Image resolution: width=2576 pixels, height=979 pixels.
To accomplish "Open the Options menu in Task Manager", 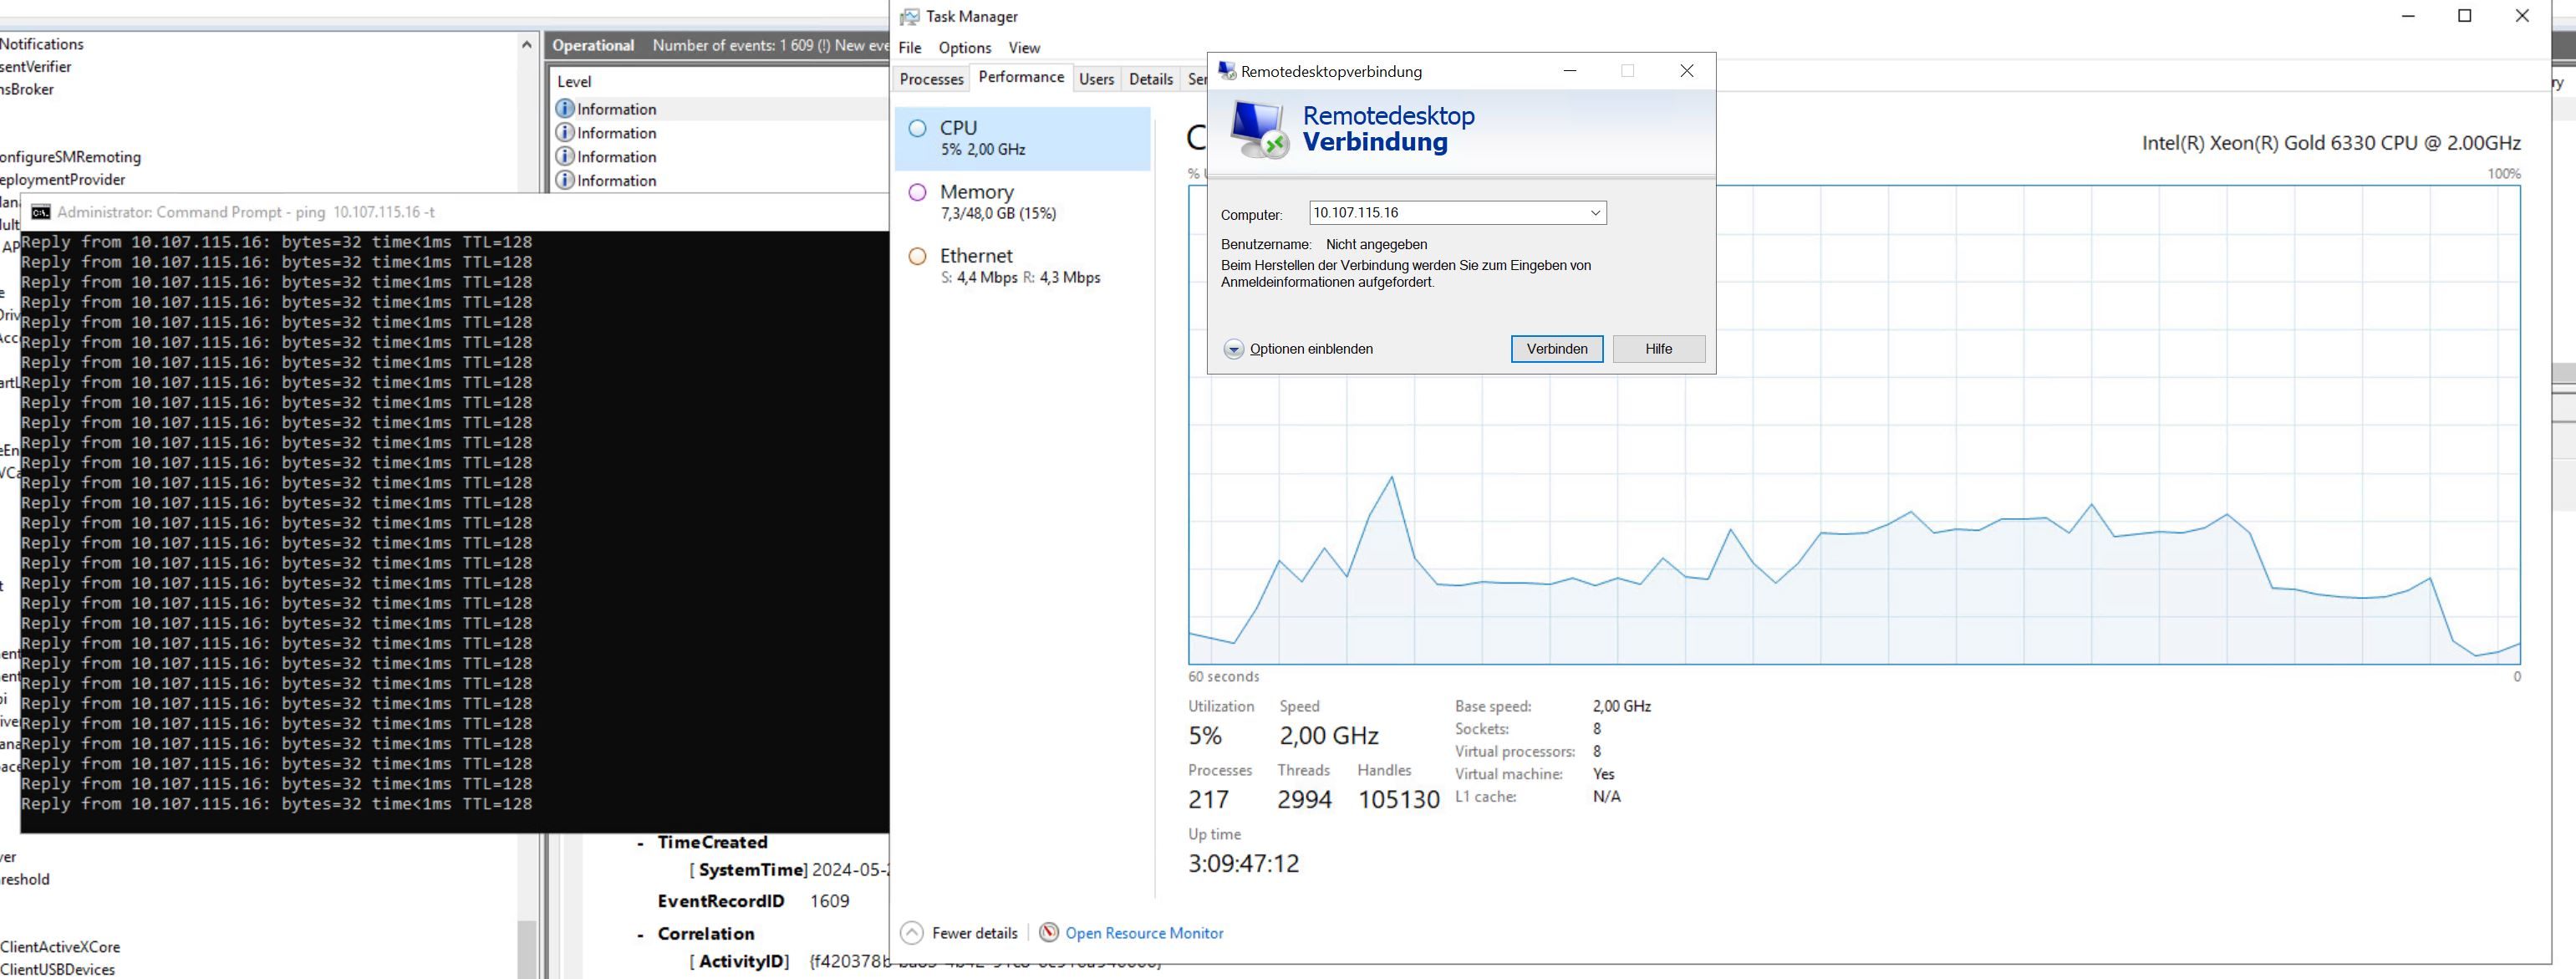I will coord(964,48).
